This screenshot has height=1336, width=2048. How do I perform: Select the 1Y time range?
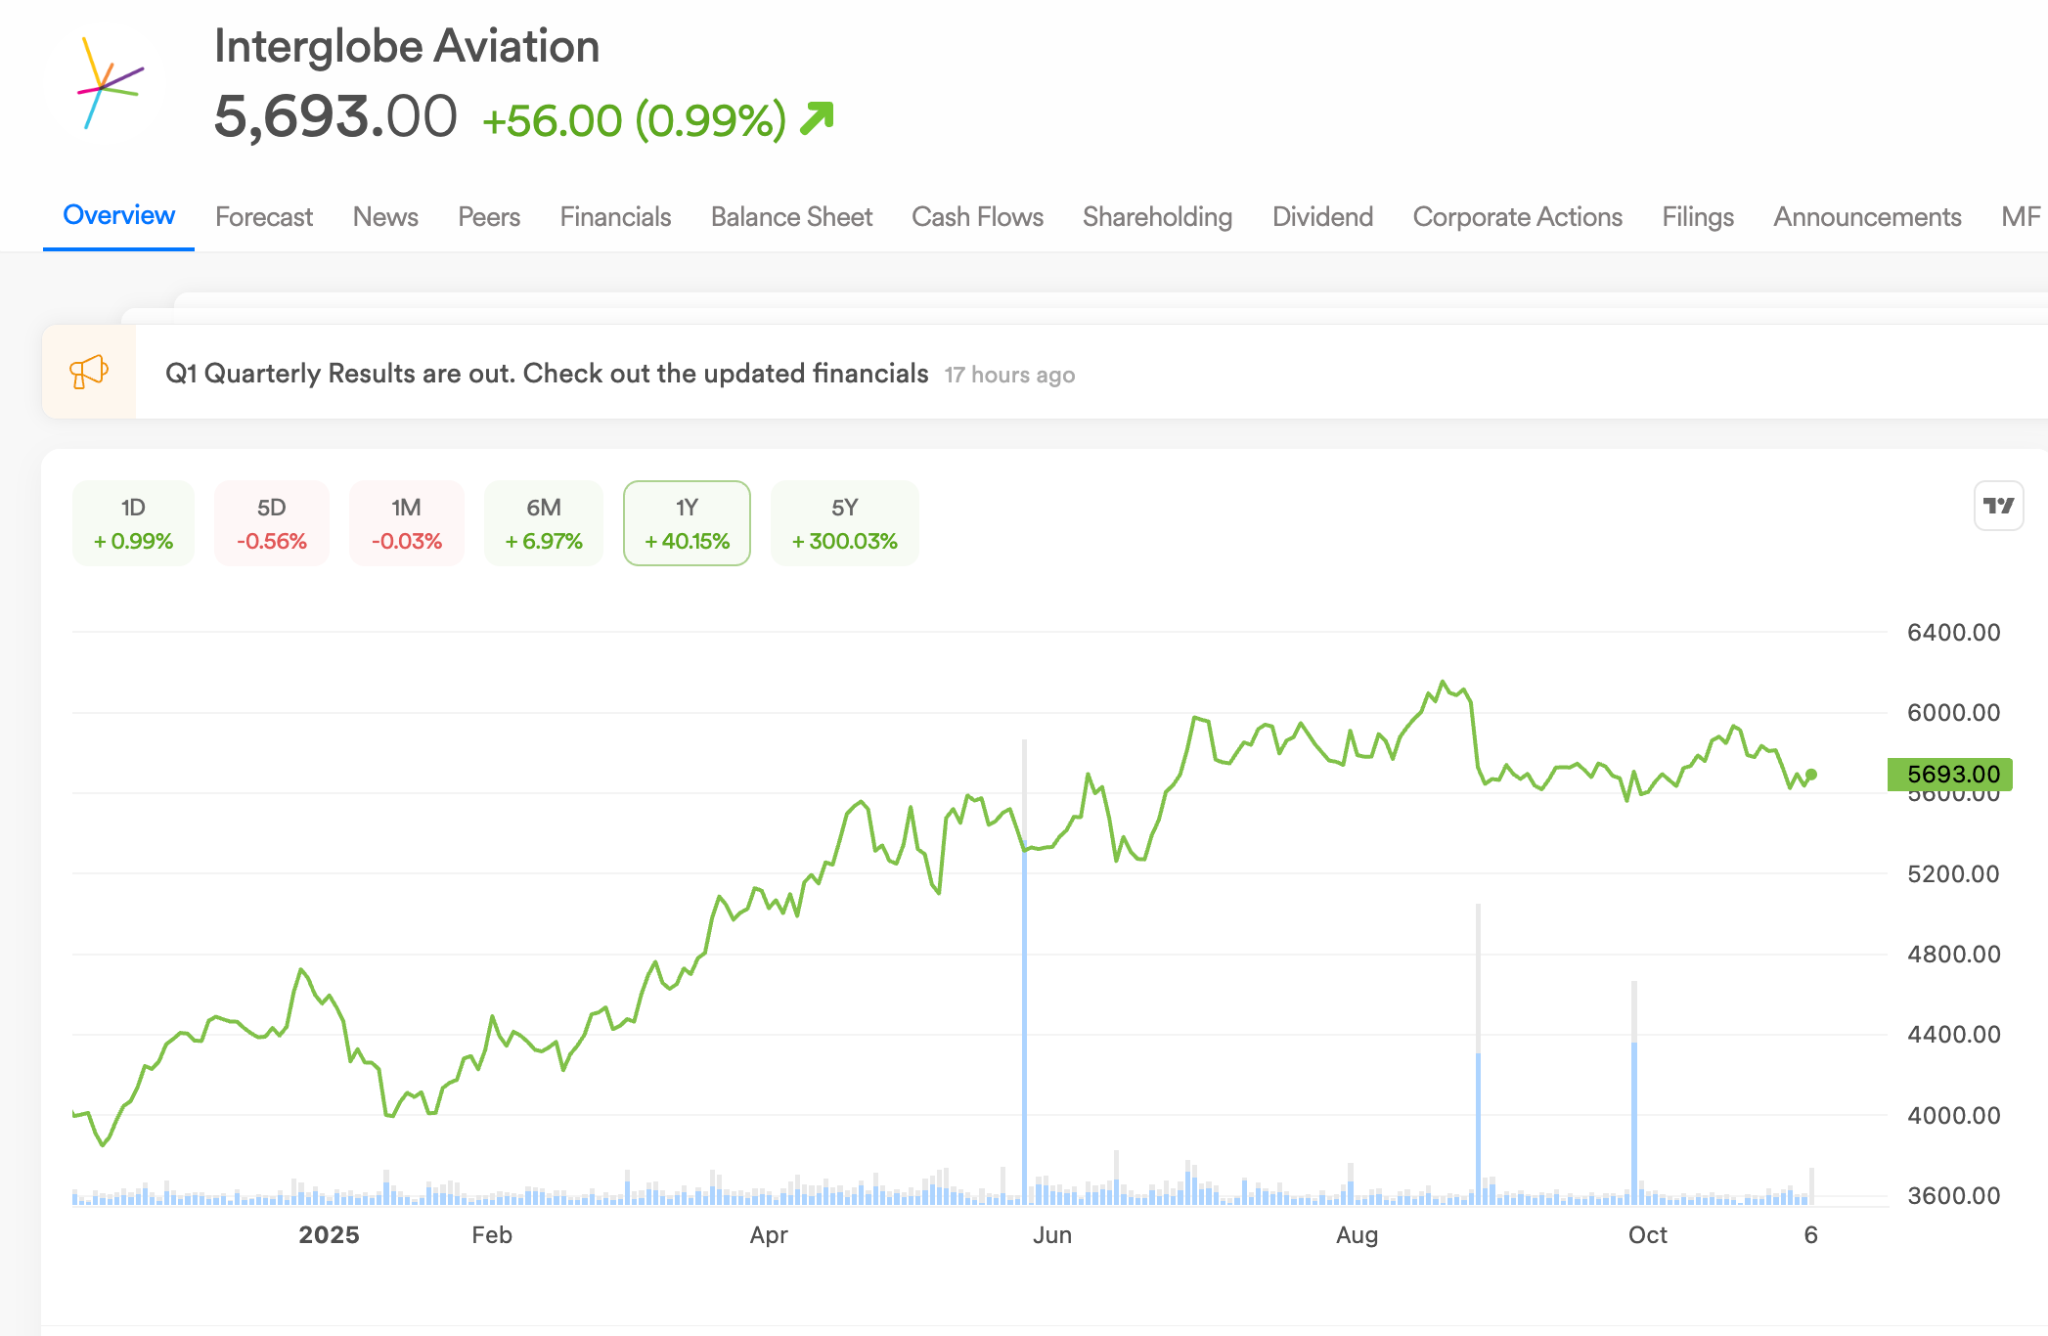point(686,523)
